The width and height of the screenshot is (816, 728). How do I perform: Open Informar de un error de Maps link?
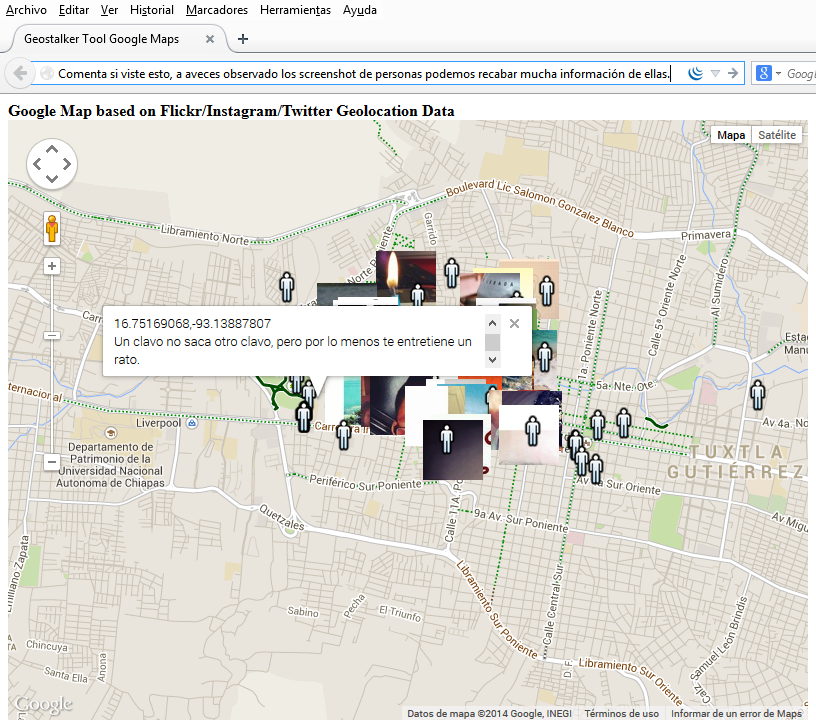(736, 713)
